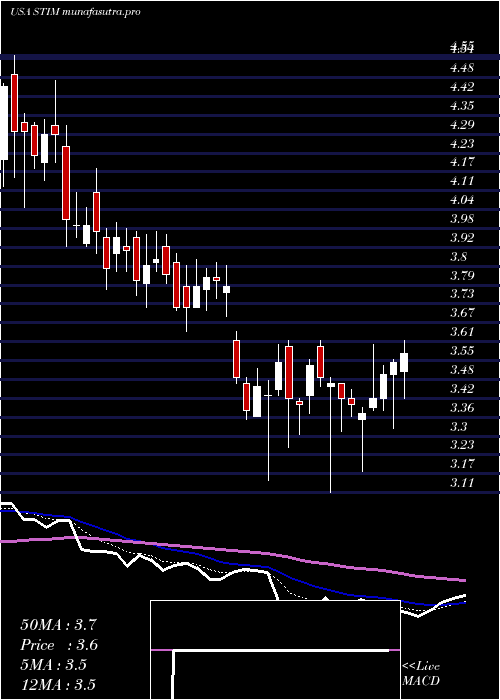This screenshot has width=500, height=700.
Task: Select the 4.11 price level label
Action: tap(462, 181)
